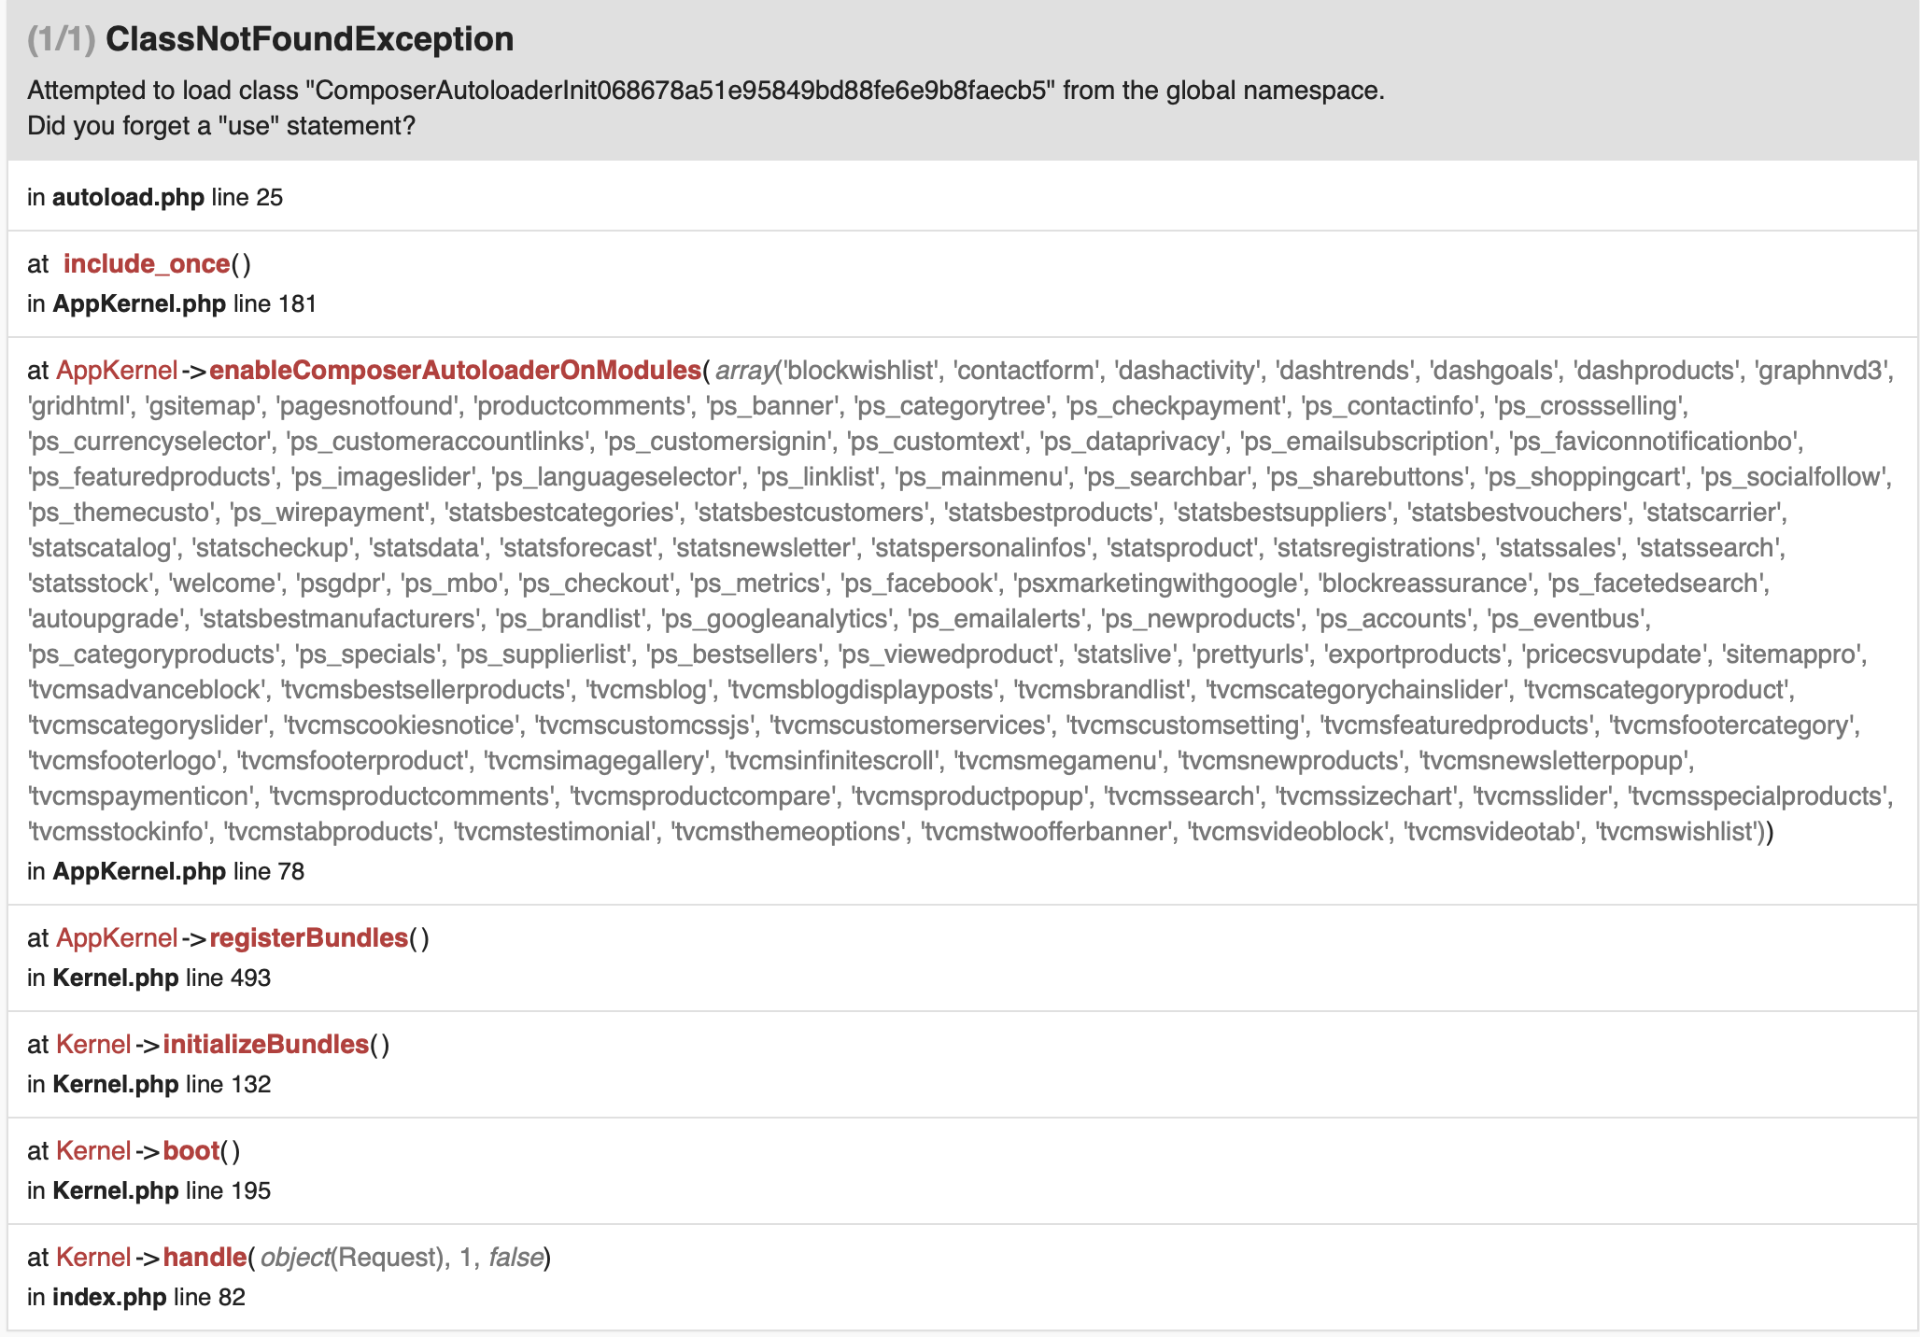Click AppKernel class before enableComposerAutoloaderOnModules

116,370
